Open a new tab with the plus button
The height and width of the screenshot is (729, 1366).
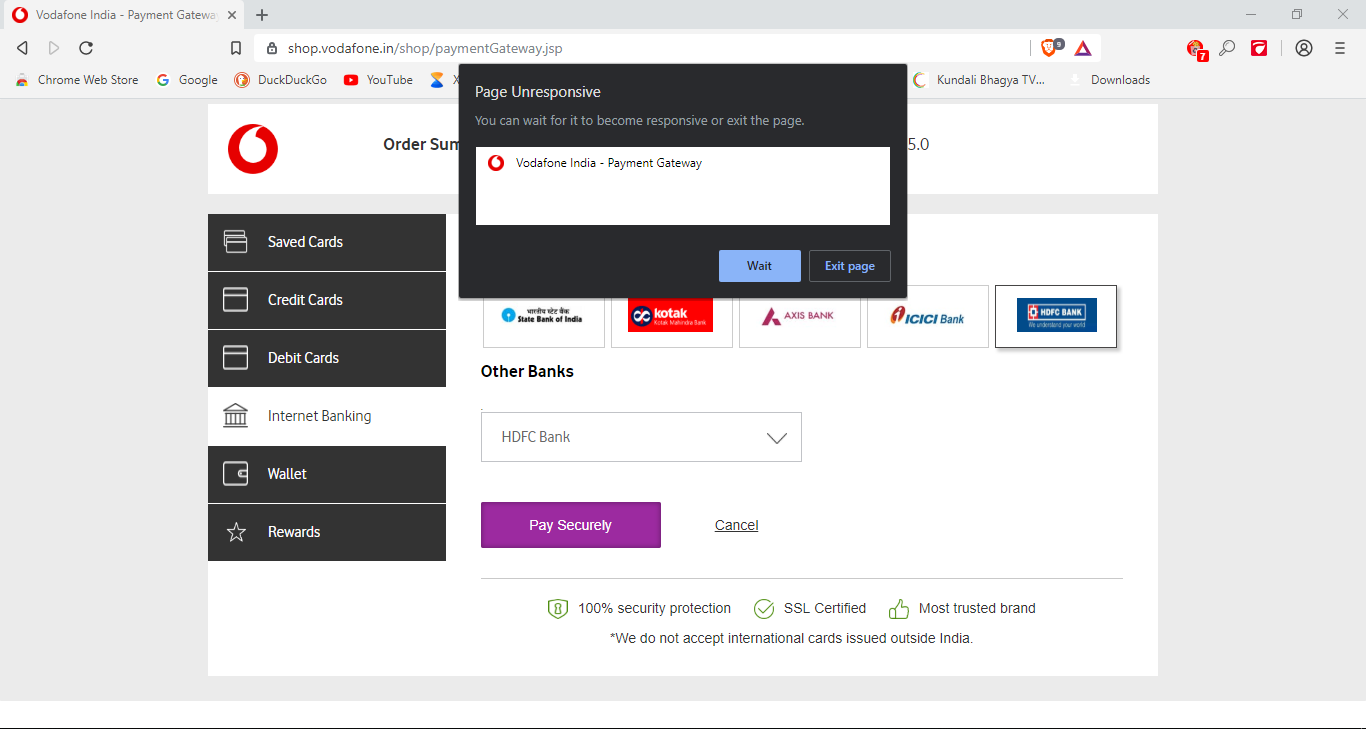pos(262,15)
